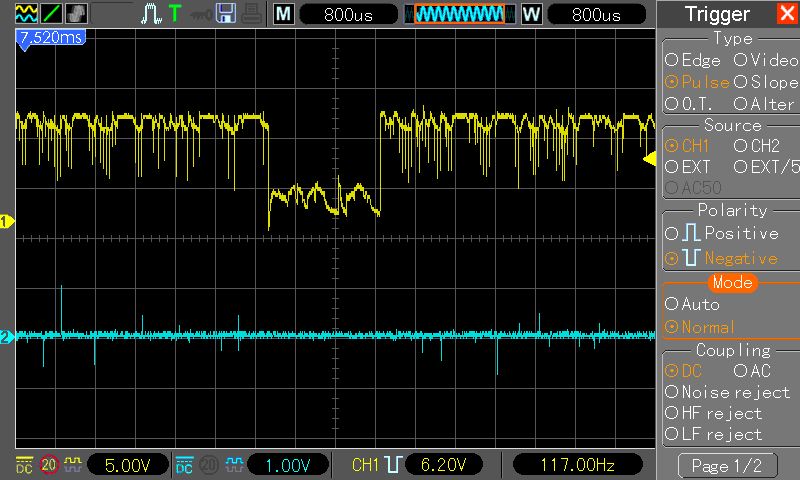Open the Mode section header
Screen dimensions: 800x480
(x=733, y=283)
